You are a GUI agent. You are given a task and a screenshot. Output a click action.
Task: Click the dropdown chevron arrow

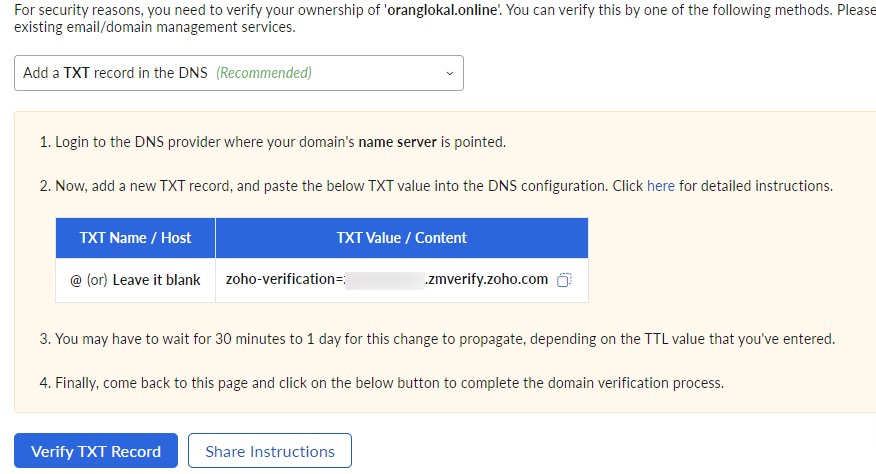point(449,73)
